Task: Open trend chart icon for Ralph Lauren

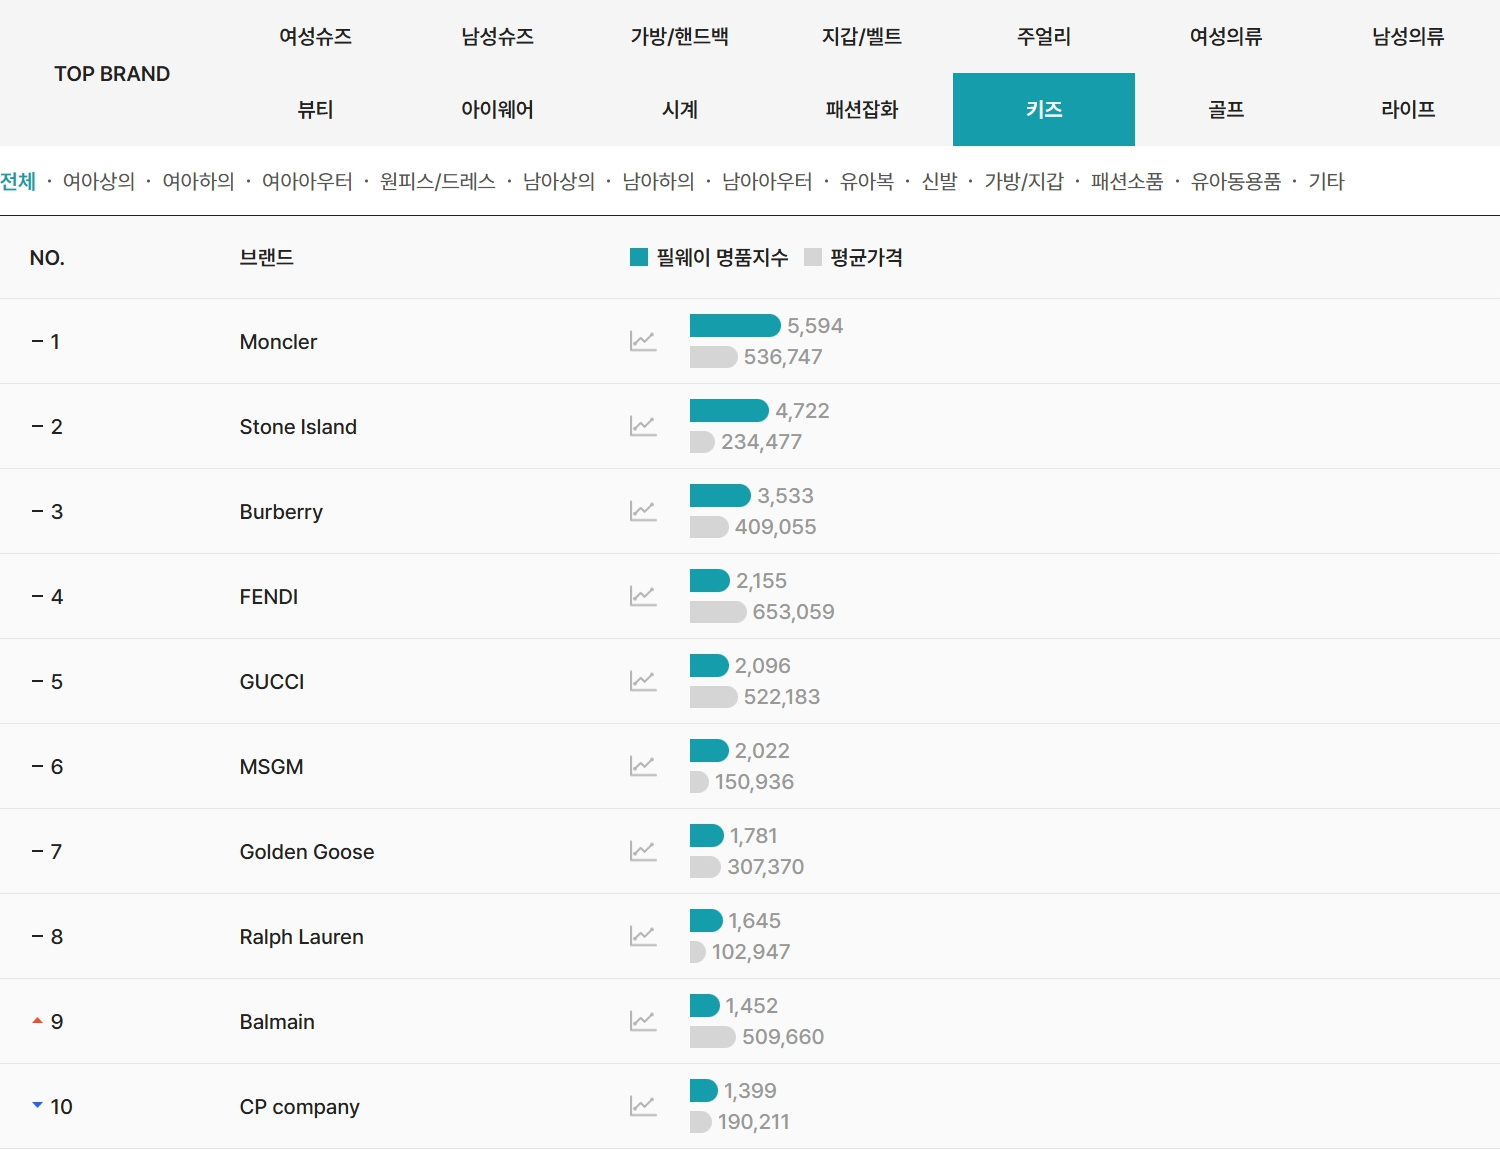Action: (x=643, y=936)
